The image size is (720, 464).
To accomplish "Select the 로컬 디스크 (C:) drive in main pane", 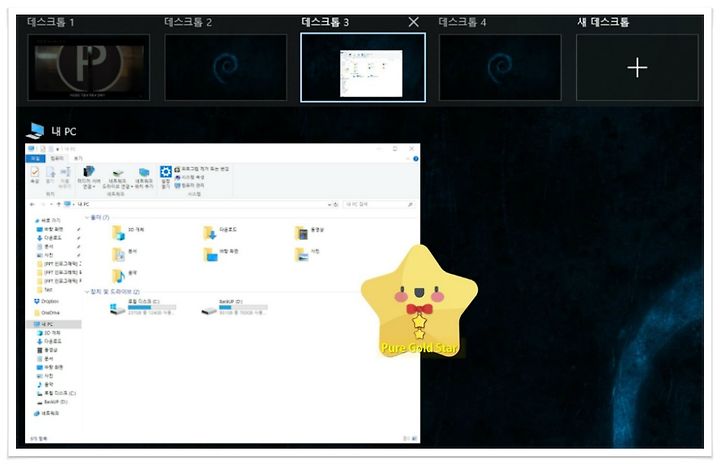I will (x=143, y=307).
